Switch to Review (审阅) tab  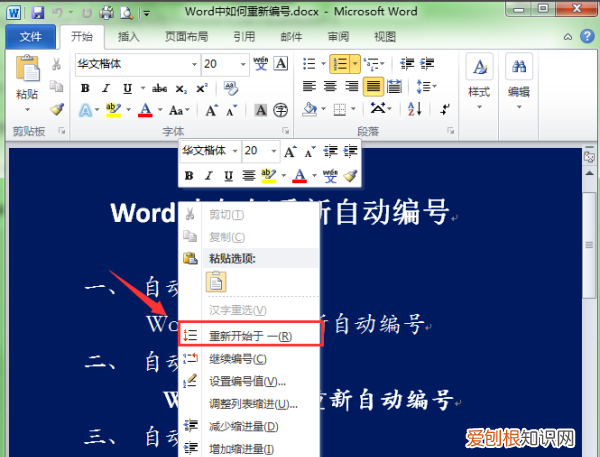click(x=338, y=37)
